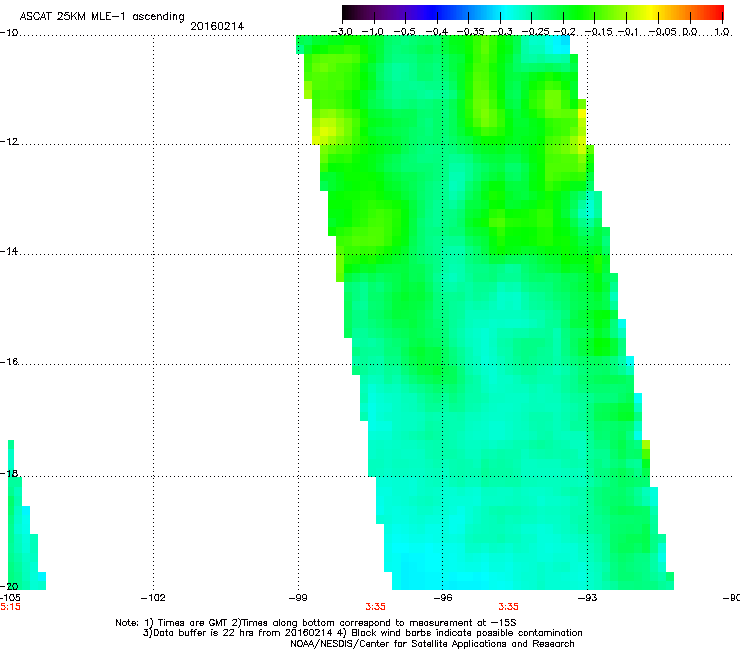
Task: Select the '-93' longitude axis label
Action: 588,598
